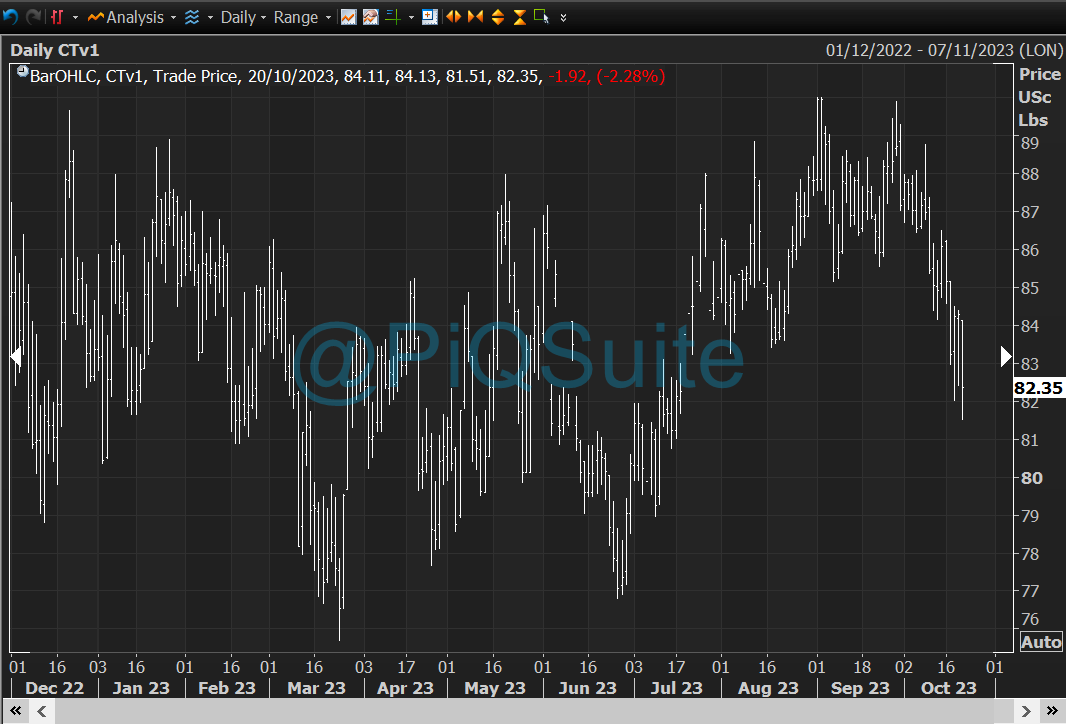Viewport: 1066px width, 724px height.
Task: Click the Dec 22 month label
Action: point(54,688)
